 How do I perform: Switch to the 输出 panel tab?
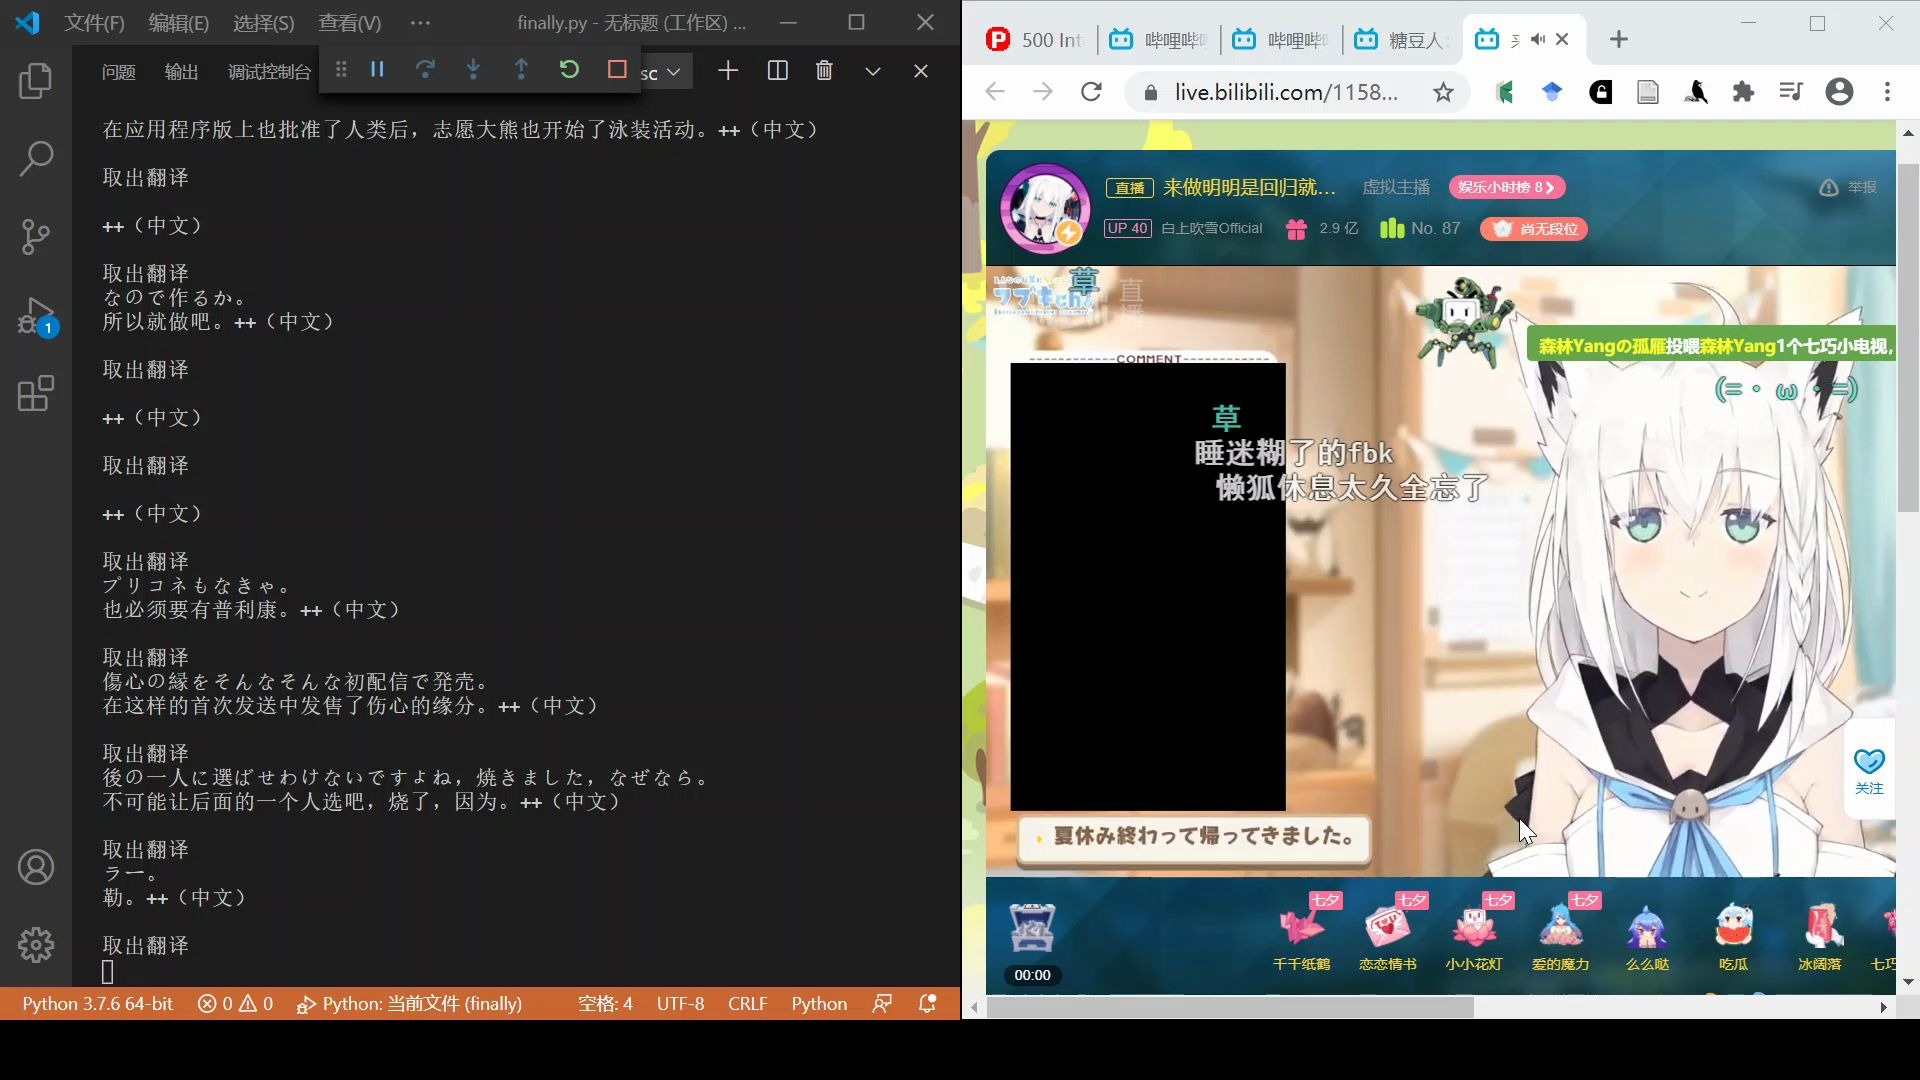click(181, 72)
